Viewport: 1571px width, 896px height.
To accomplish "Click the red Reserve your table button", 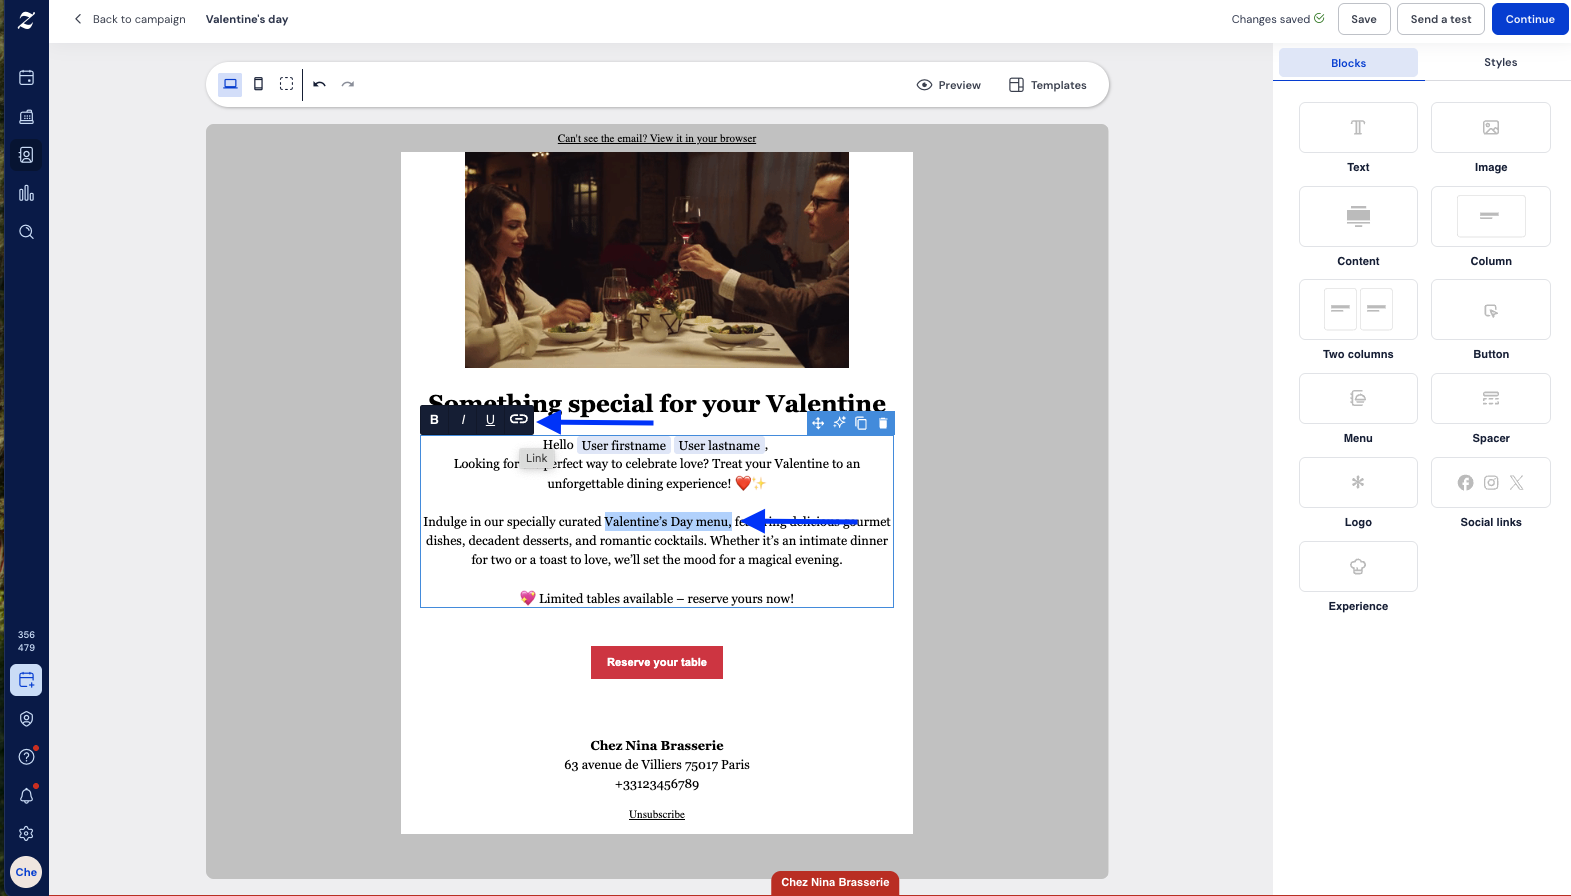I will (x=656, y=662).
